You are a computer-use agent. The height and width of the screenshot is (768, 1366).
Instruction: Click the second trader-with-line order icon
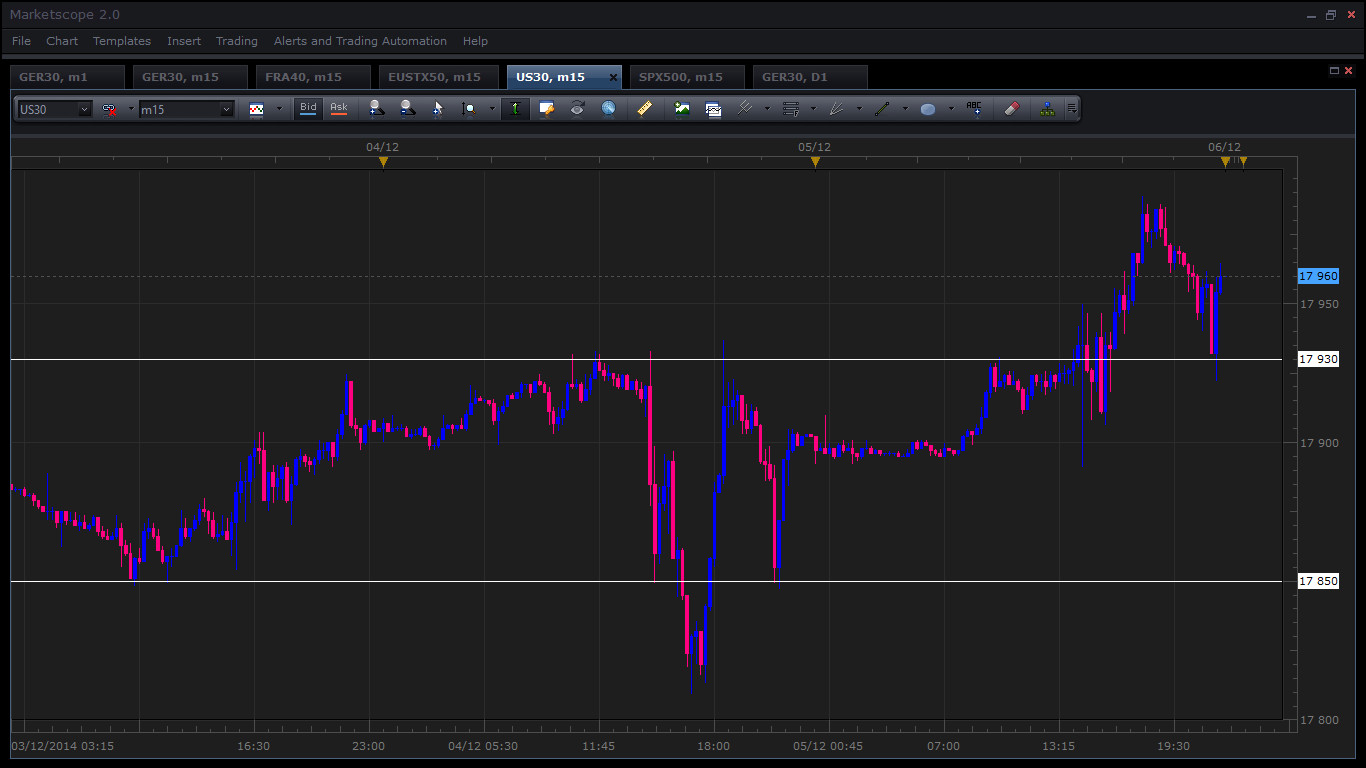click(x=407, y=109)
